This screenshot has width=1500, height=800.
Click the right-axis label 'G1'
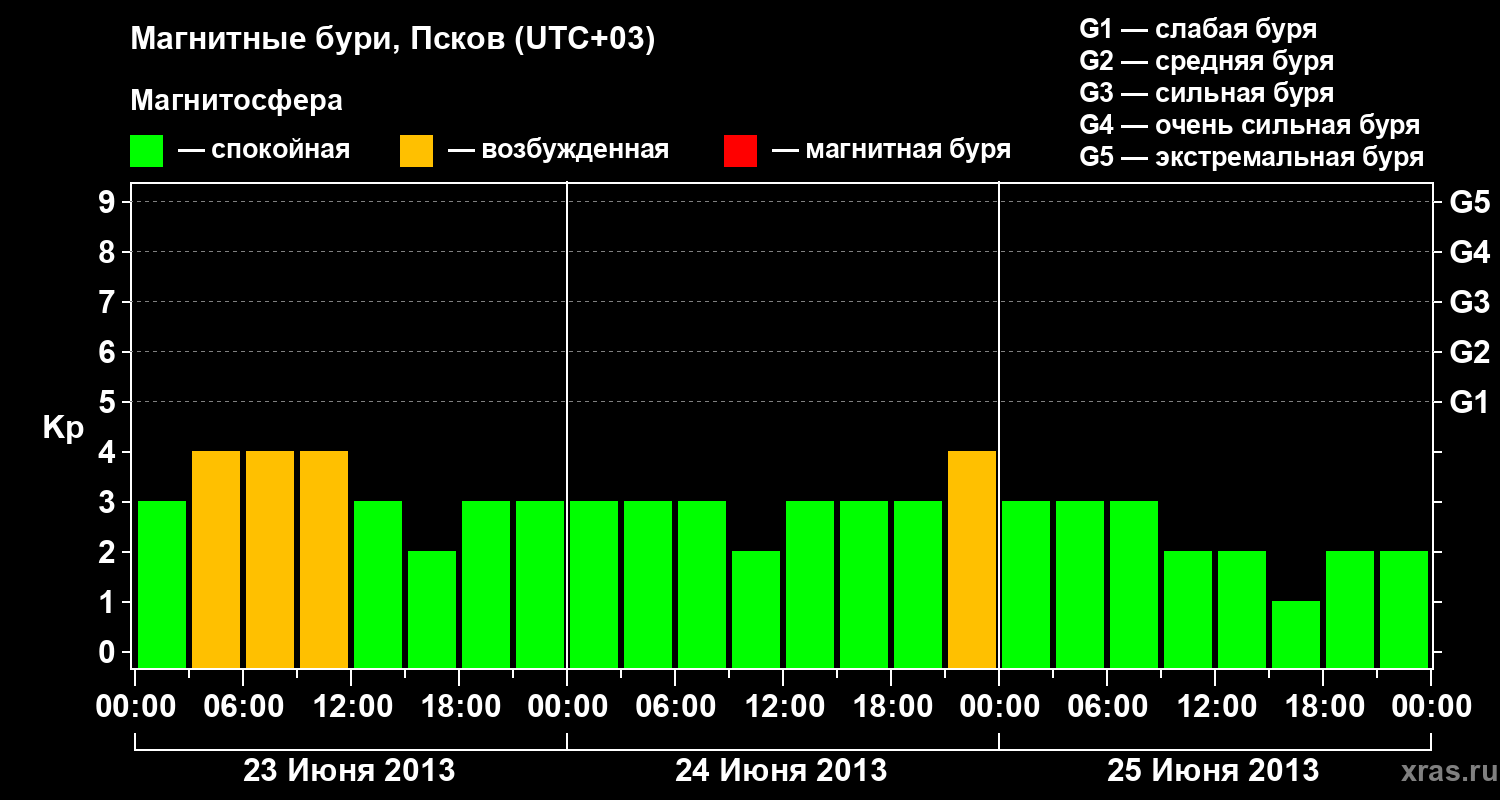pos(1470,402)
